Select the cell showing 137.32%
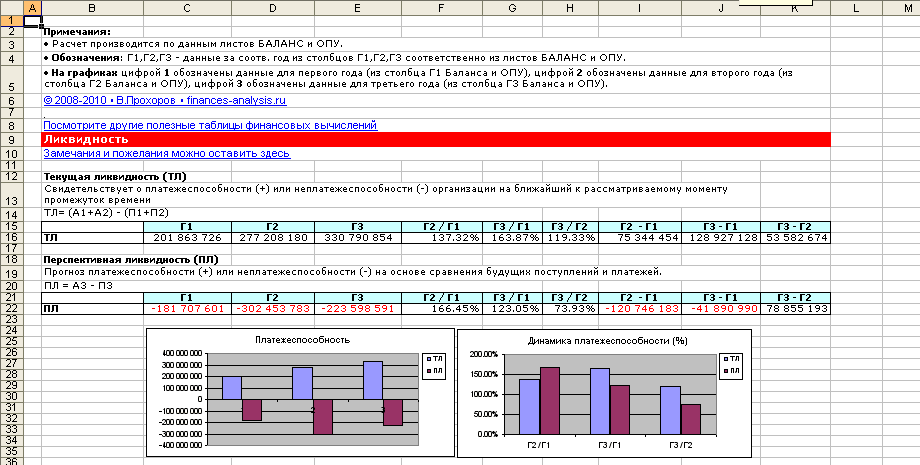This screenshot has width=920, height=465. (x=442, y=237)
